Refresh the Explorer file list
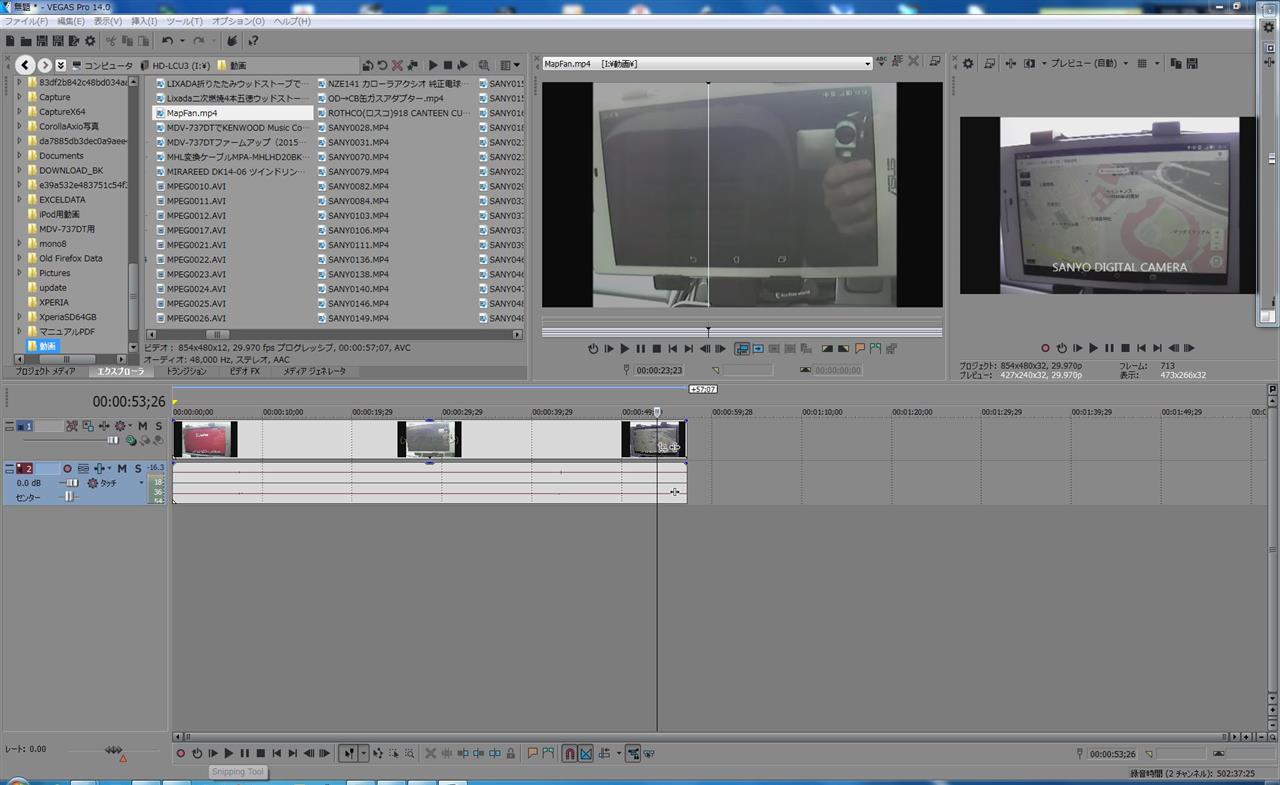This screenshot has height=785, width=1280. [x=382, y=65]
